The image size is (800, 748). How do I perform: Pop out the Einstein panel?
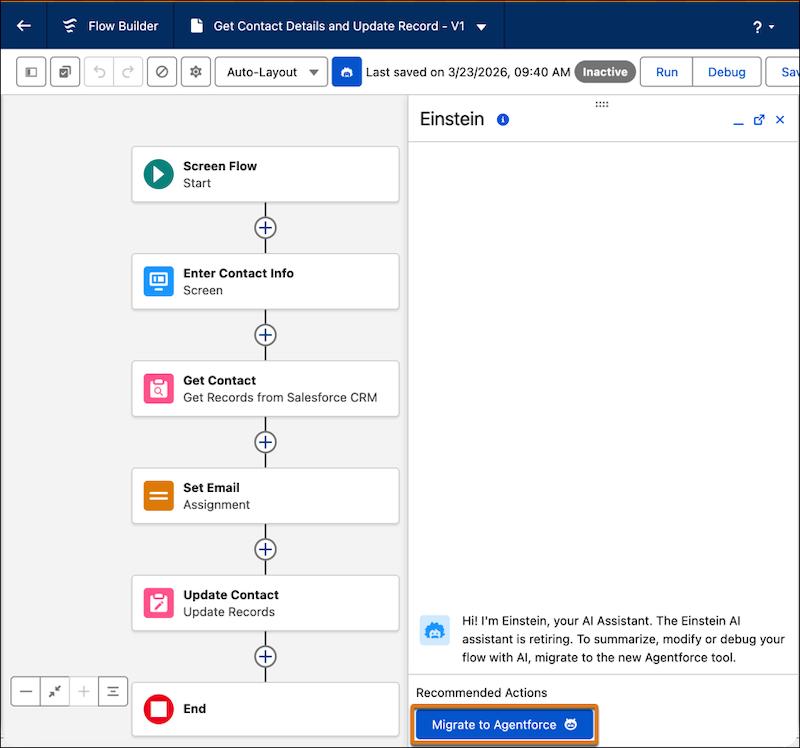click(x=759, y=119)
